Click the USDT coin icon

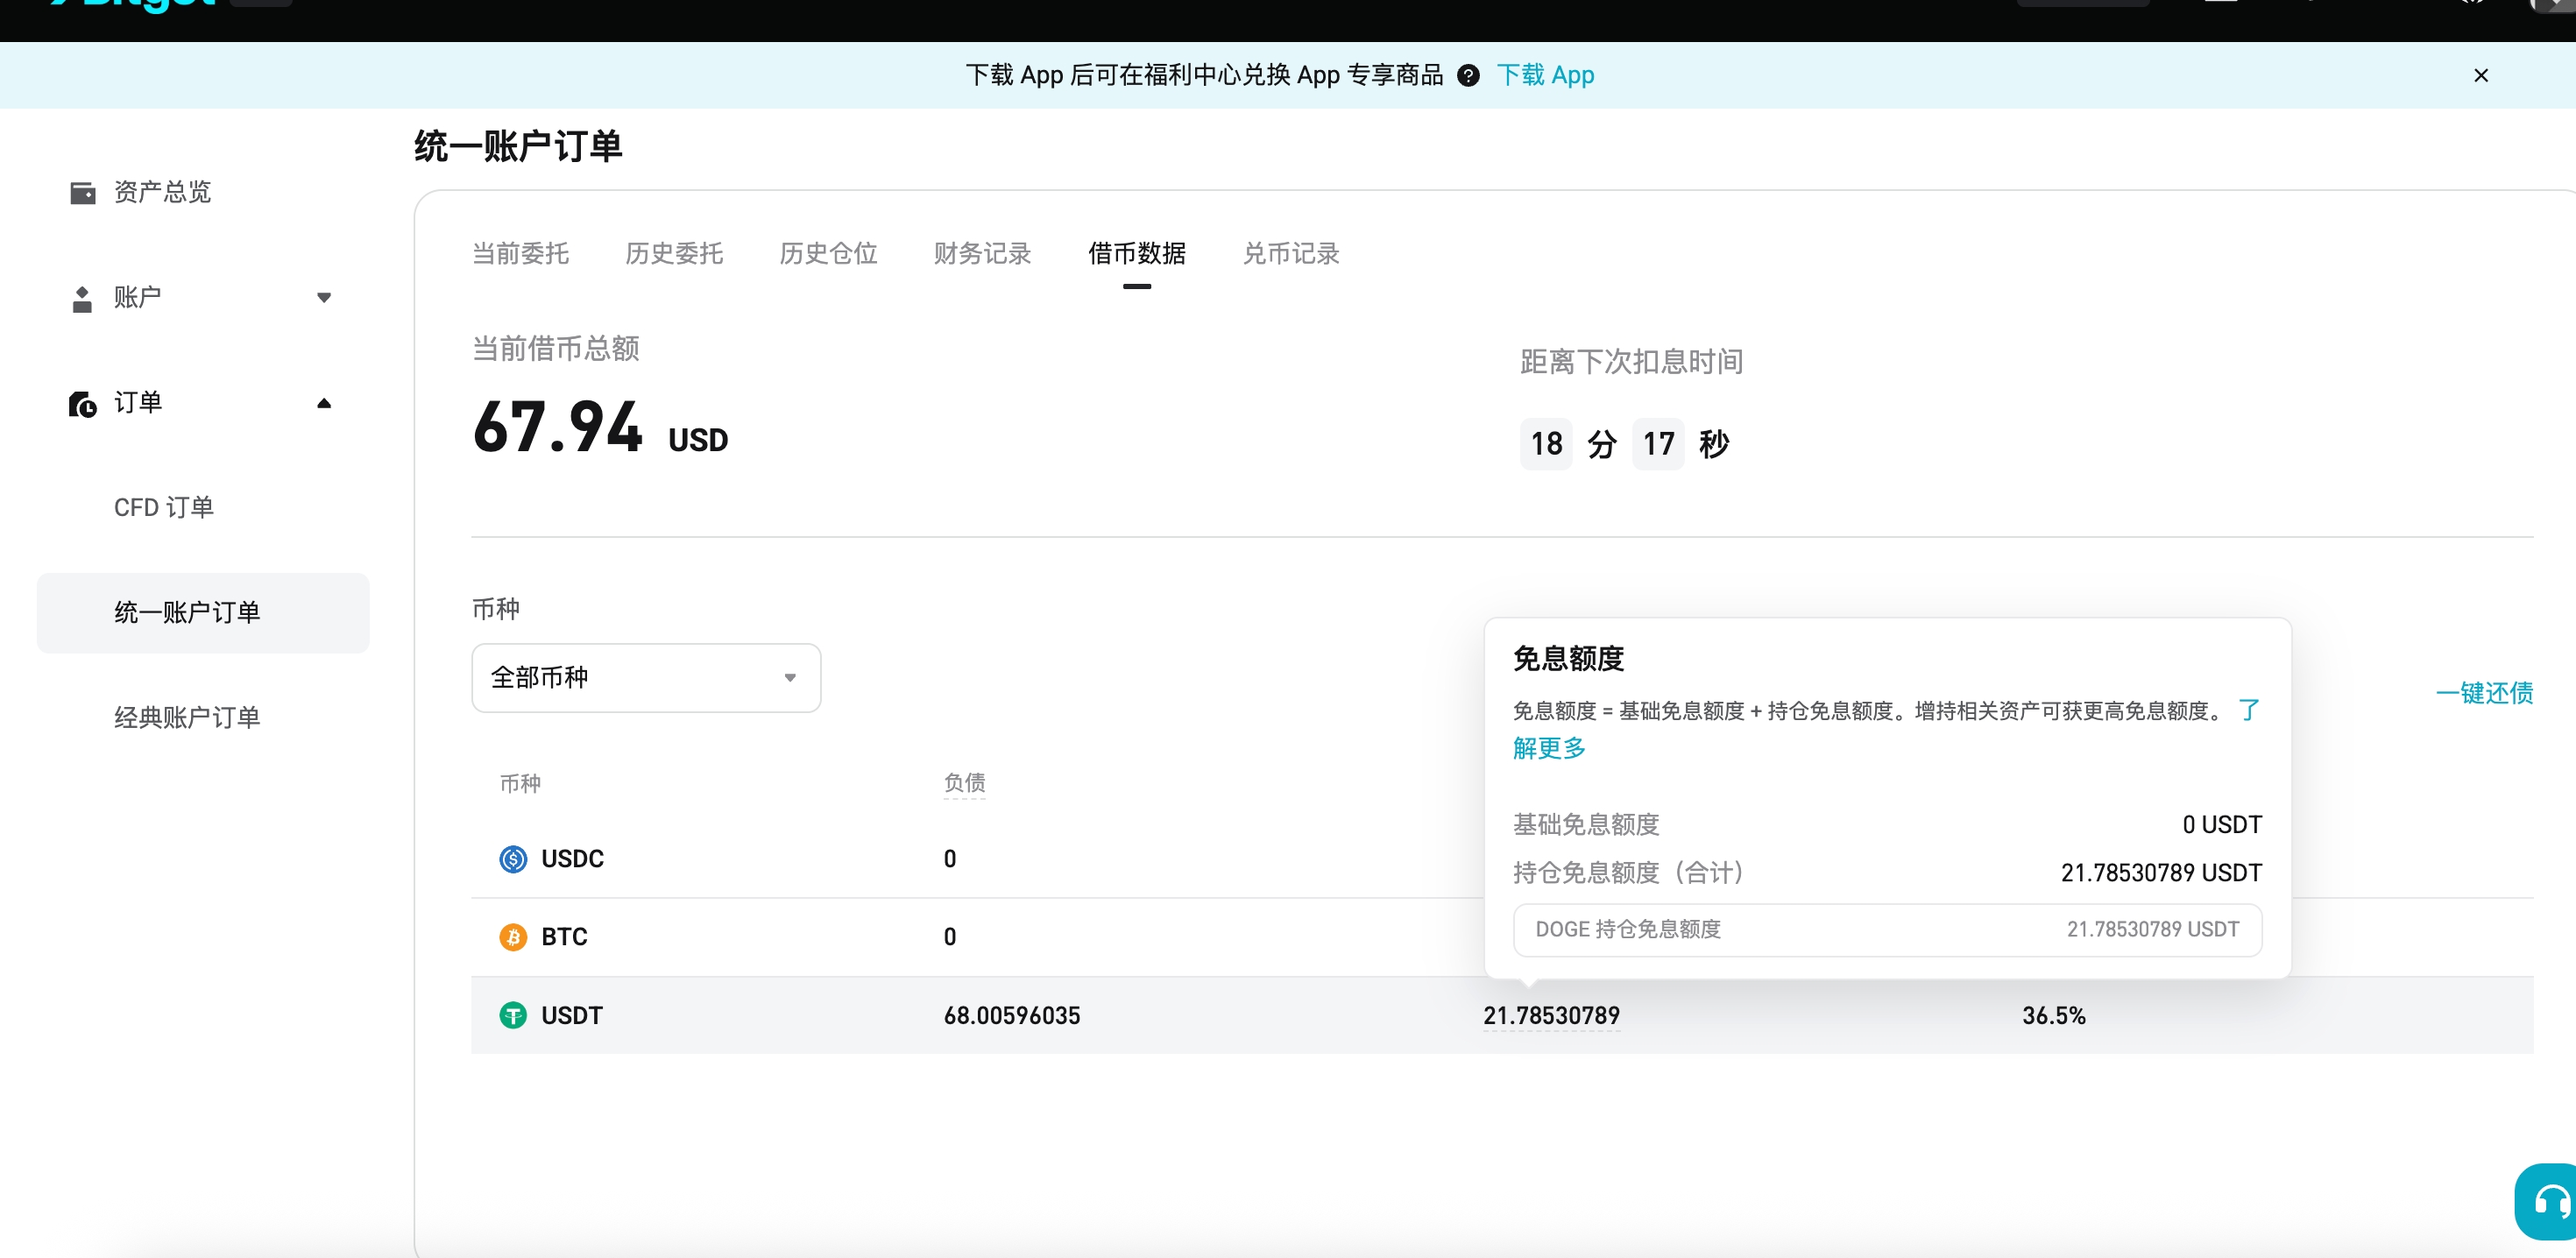[x=513, y=1015]
